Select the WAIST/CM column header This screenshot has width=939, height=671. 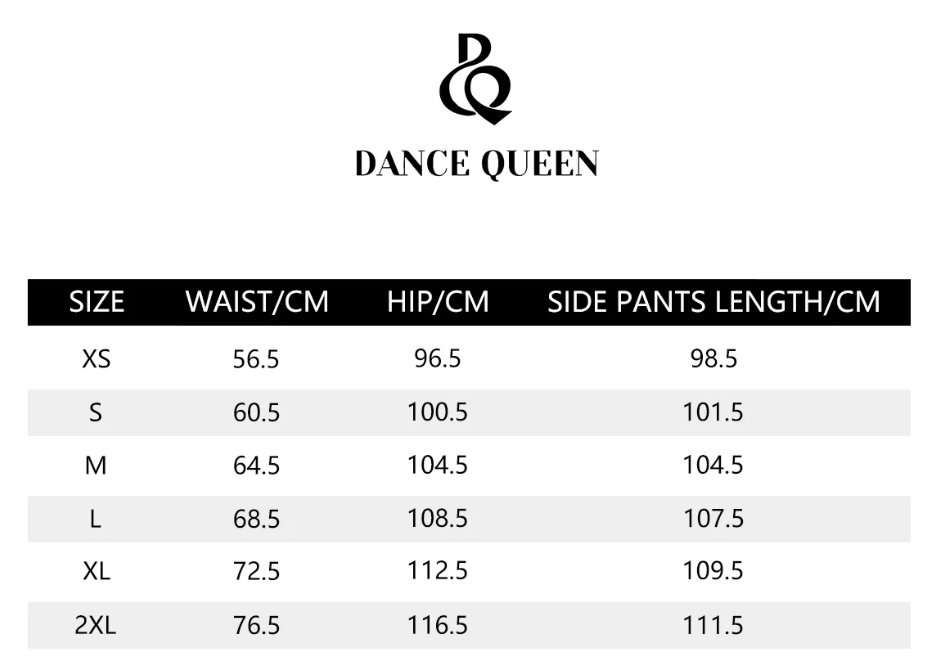pos(257,302)
